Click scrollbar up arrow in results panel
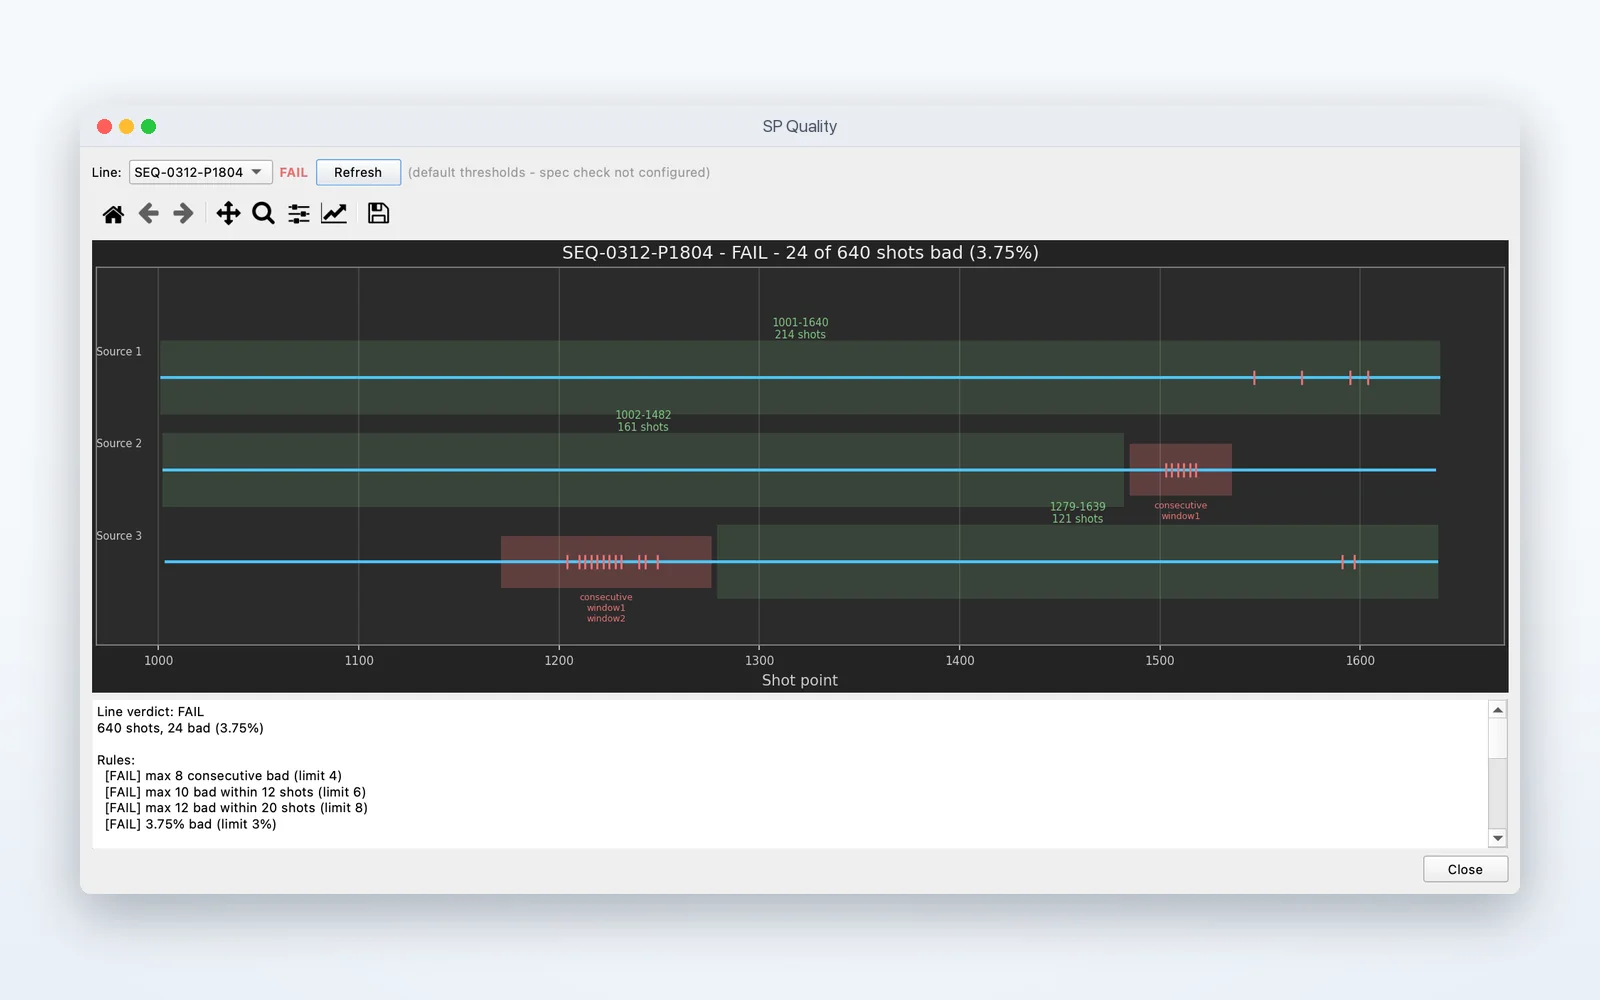The width and height of the screenshot is (1600, 1000). (x=1497, y=710)
